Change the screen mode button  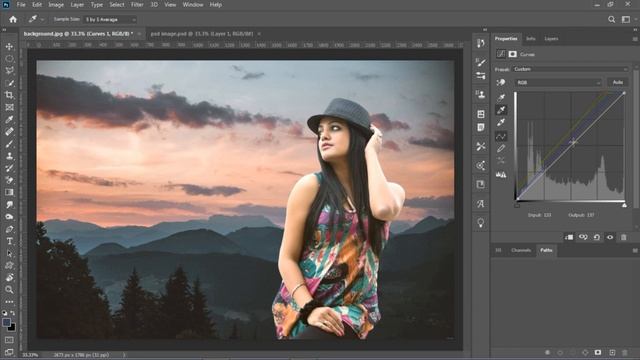9,351
